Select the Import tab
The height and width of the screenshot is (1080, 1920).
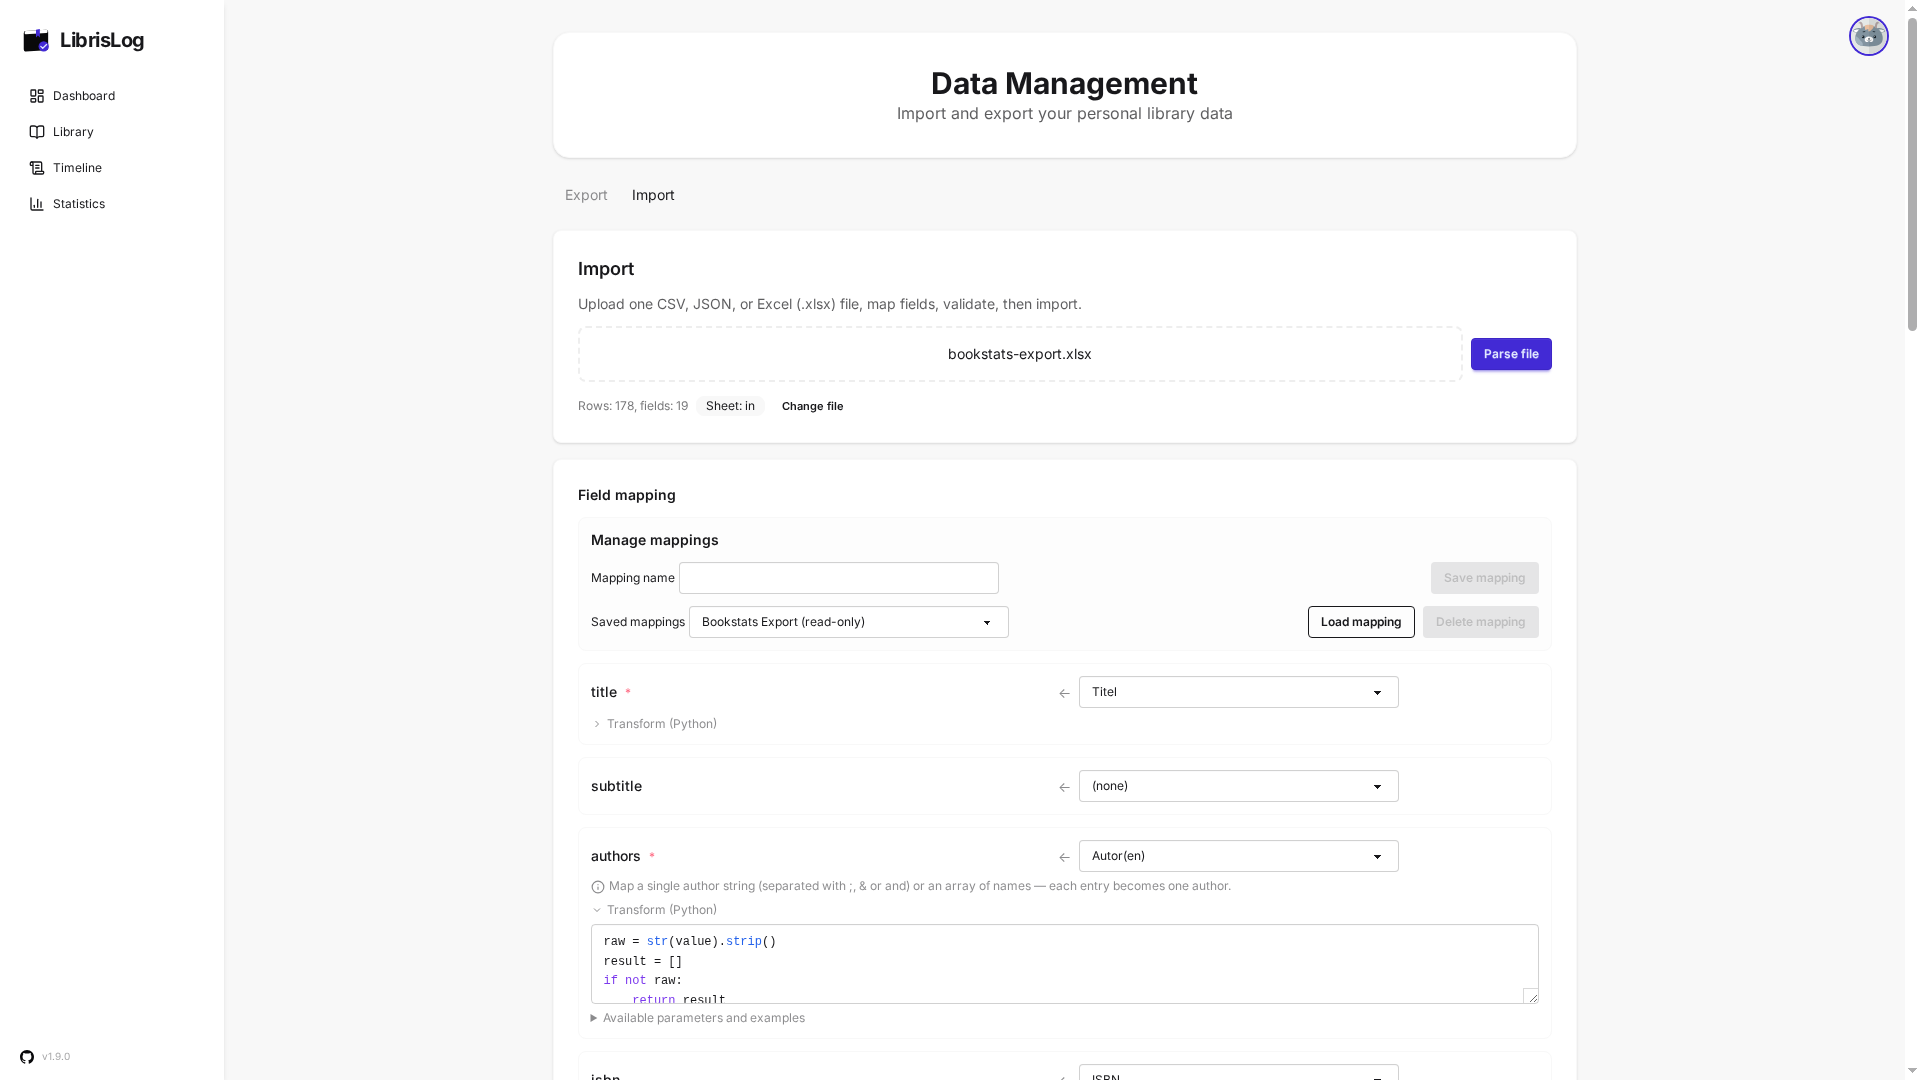pyautogui.click(x=653, y=195)
